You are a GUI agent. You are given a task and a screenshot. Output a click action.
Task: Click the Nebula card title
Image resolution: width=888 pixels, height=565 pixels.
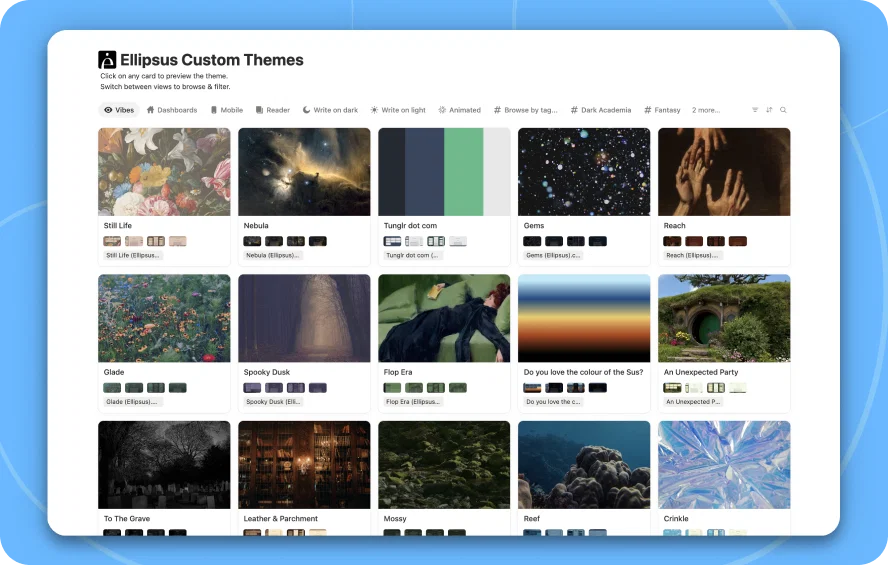pyautogui.click(x=256, y=225)
